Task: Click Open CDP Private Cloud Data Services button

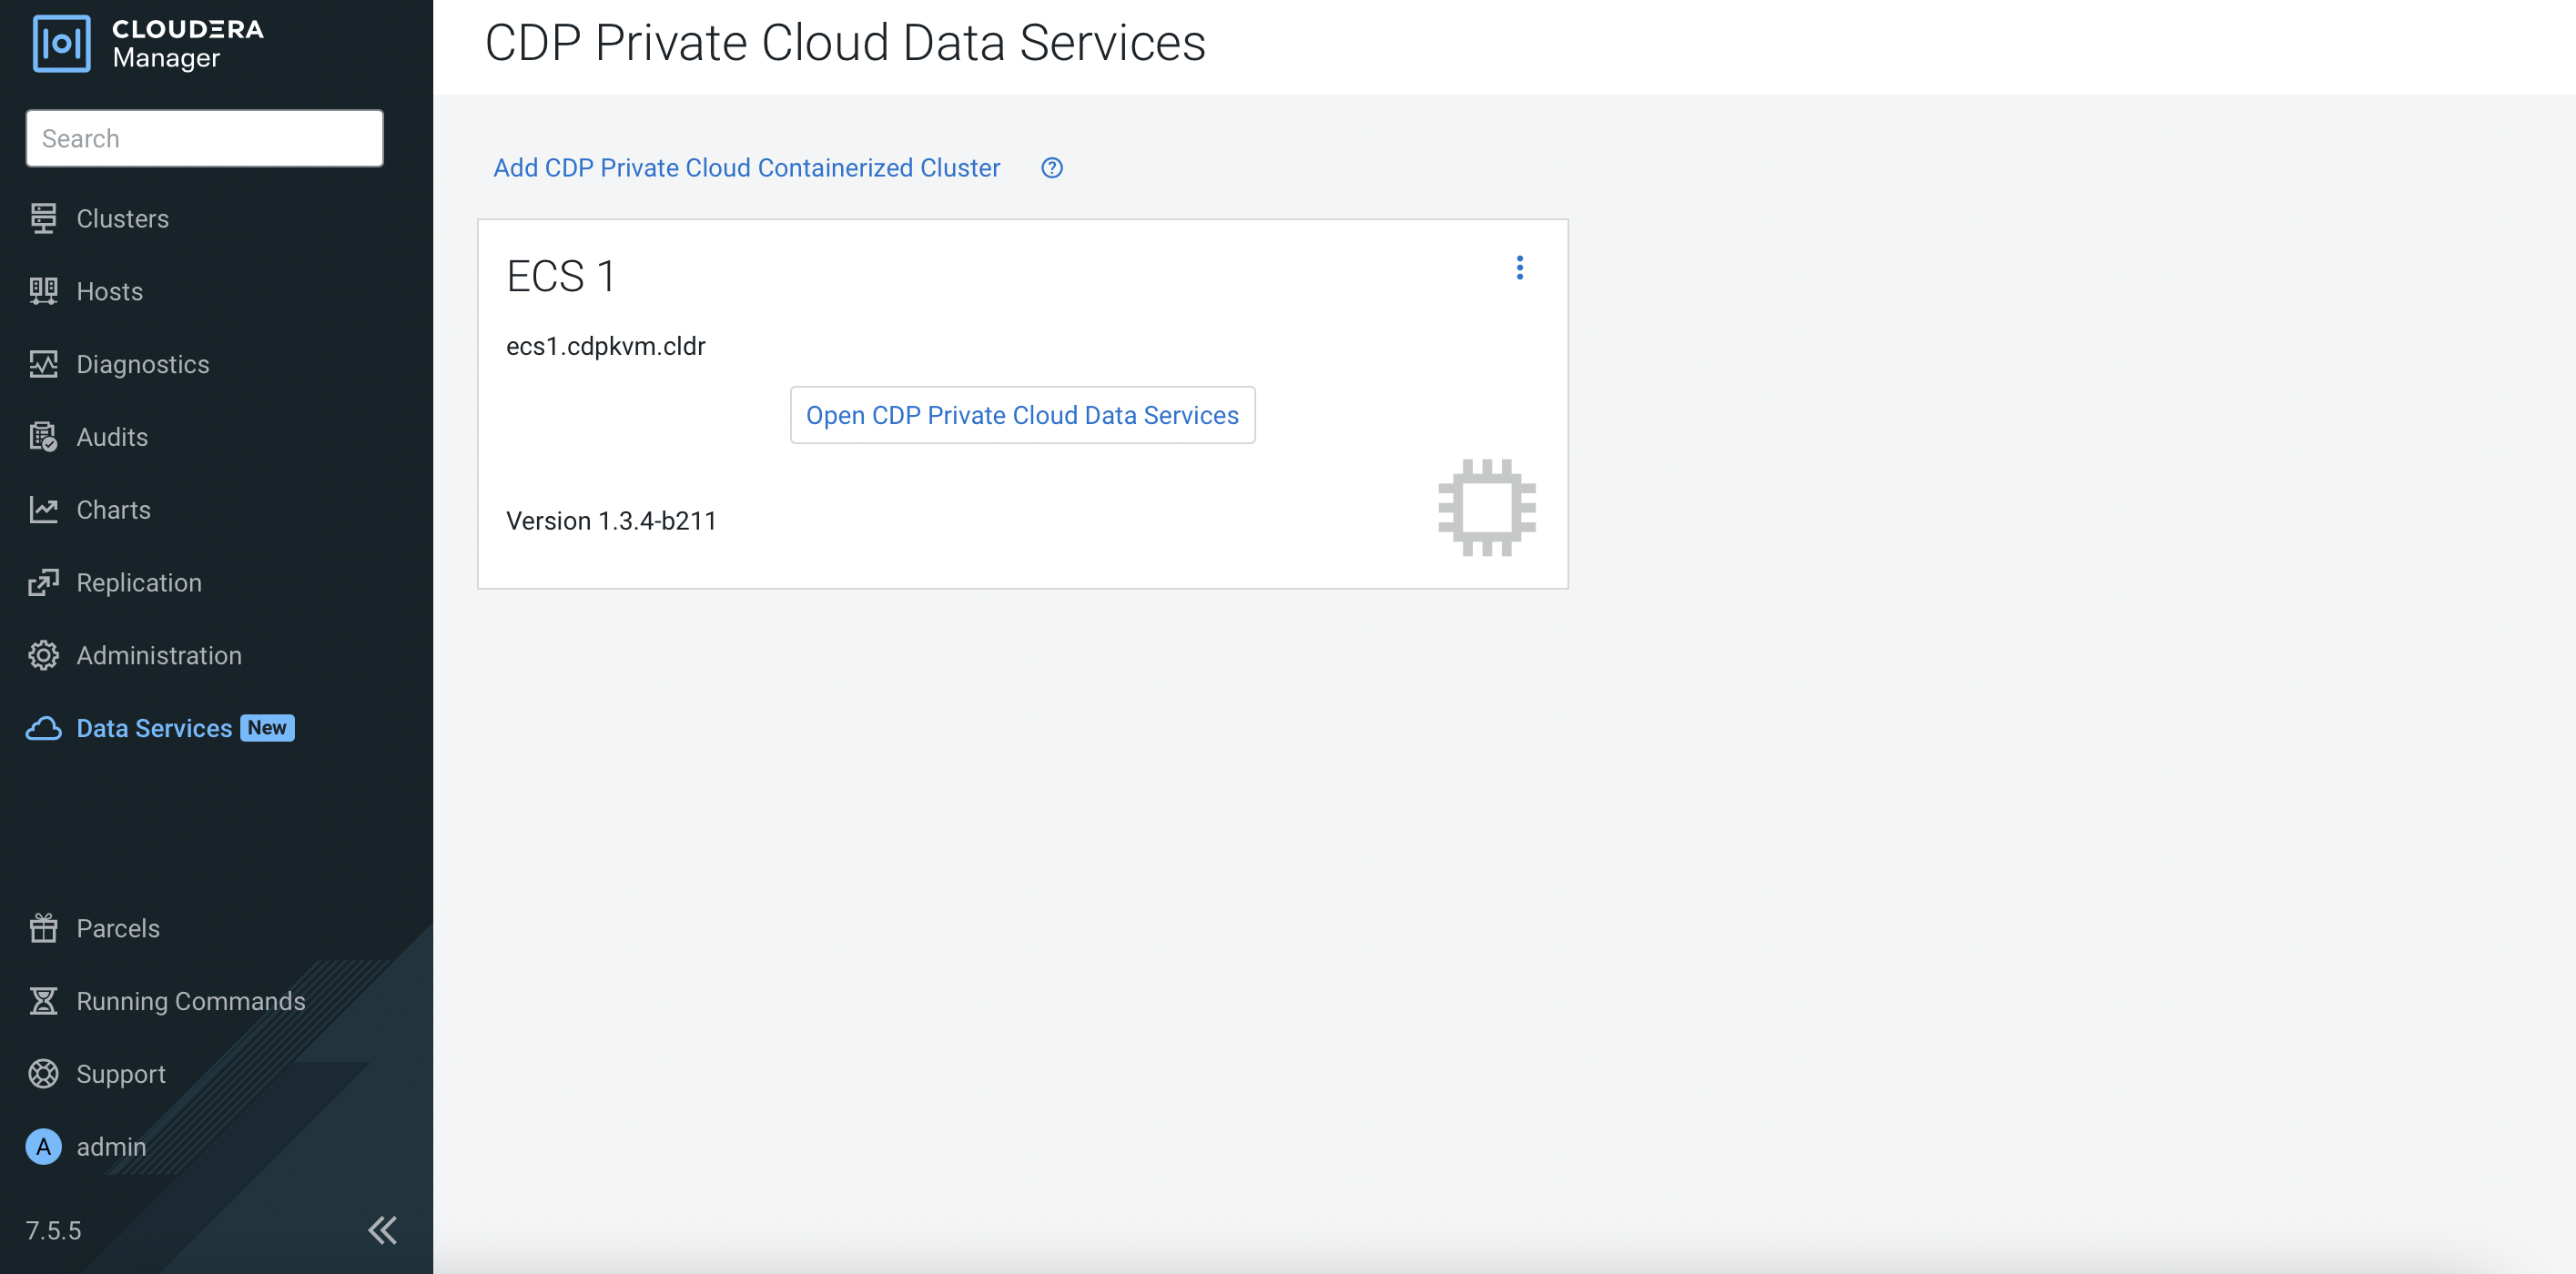Action: (x=1022, y=415)
